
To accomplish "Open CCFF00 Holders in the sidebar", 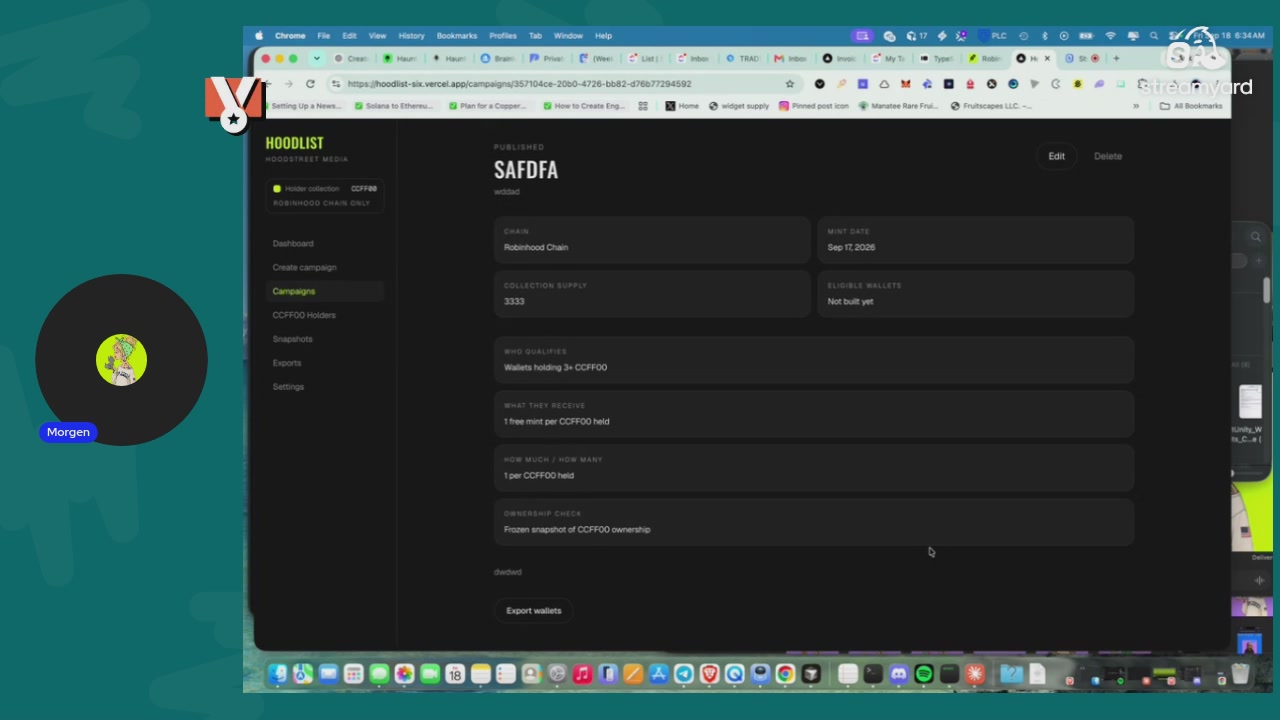I will click(x=304, y=316).
